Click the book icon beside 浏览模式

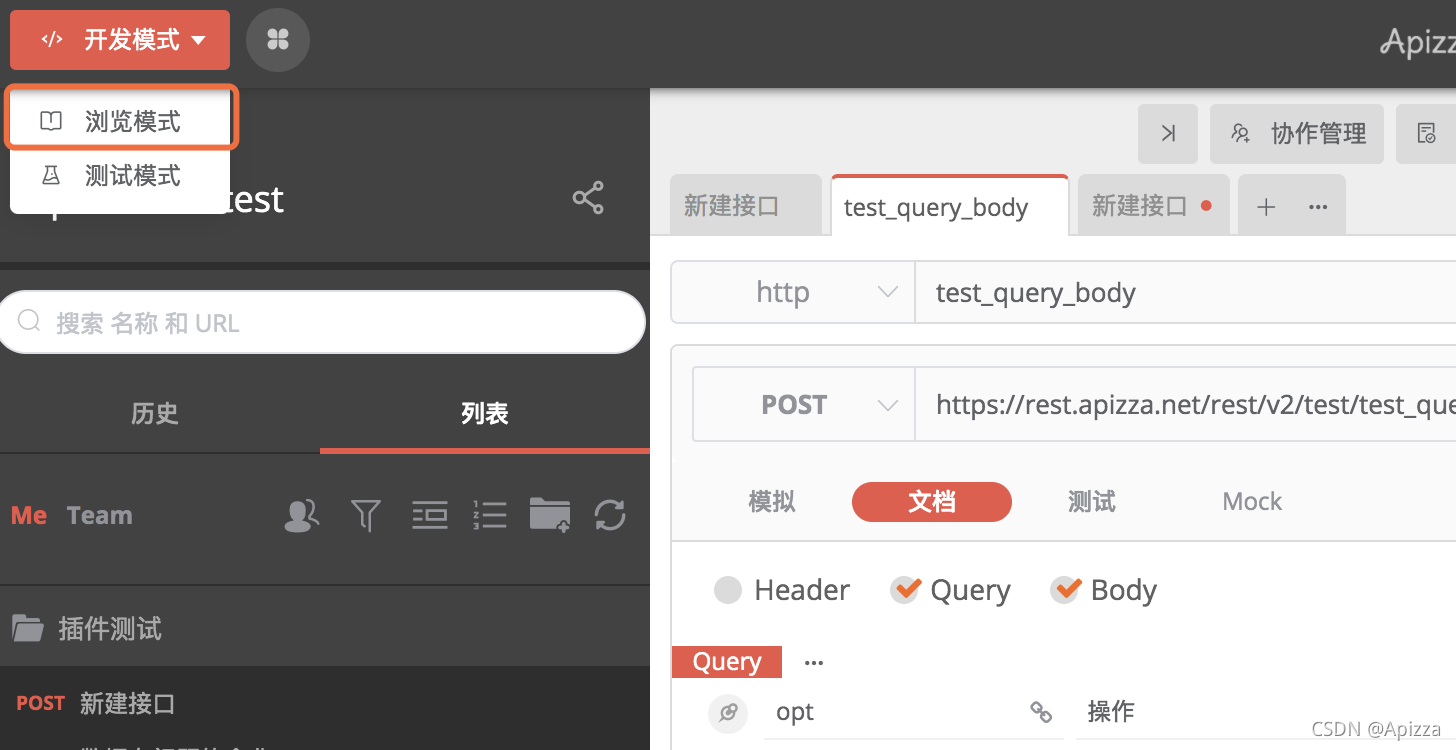click(x=51, y=122)
